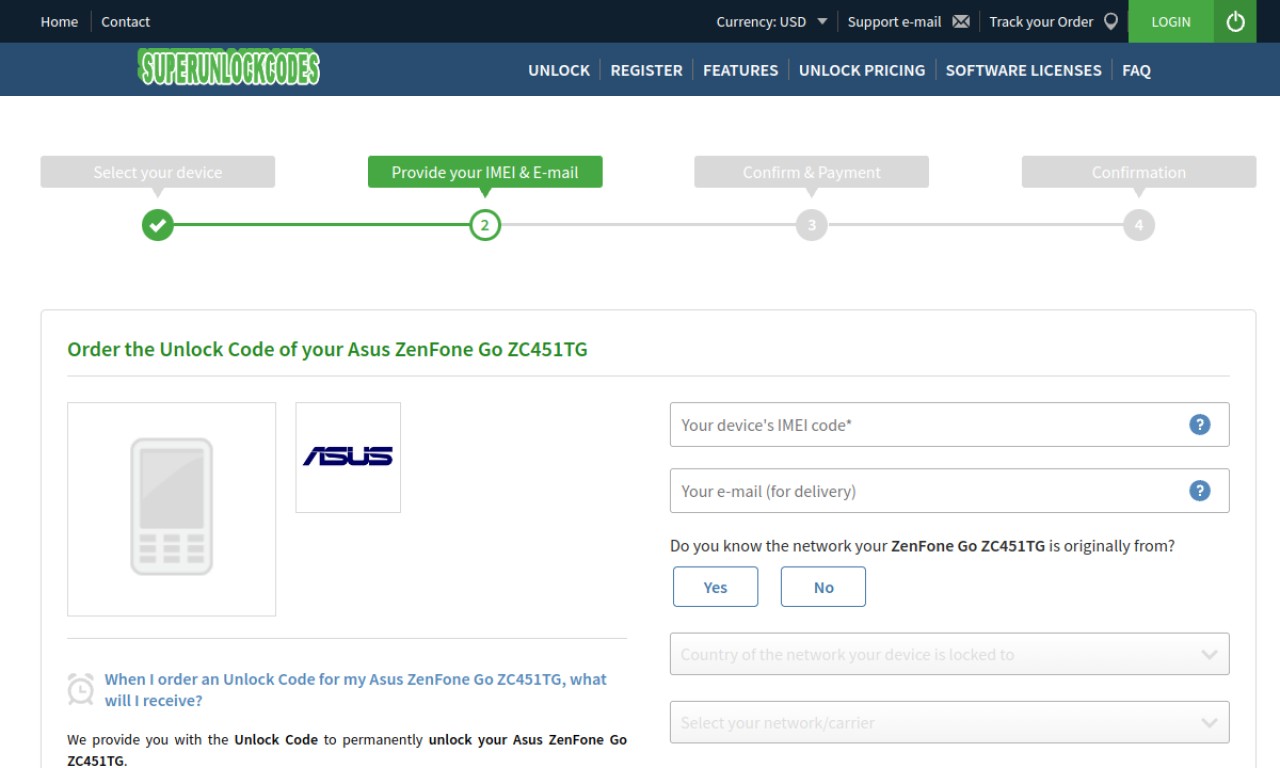1280x768 pixels.
Task: Click the step 2 circle marker
Action: [485, 225]
